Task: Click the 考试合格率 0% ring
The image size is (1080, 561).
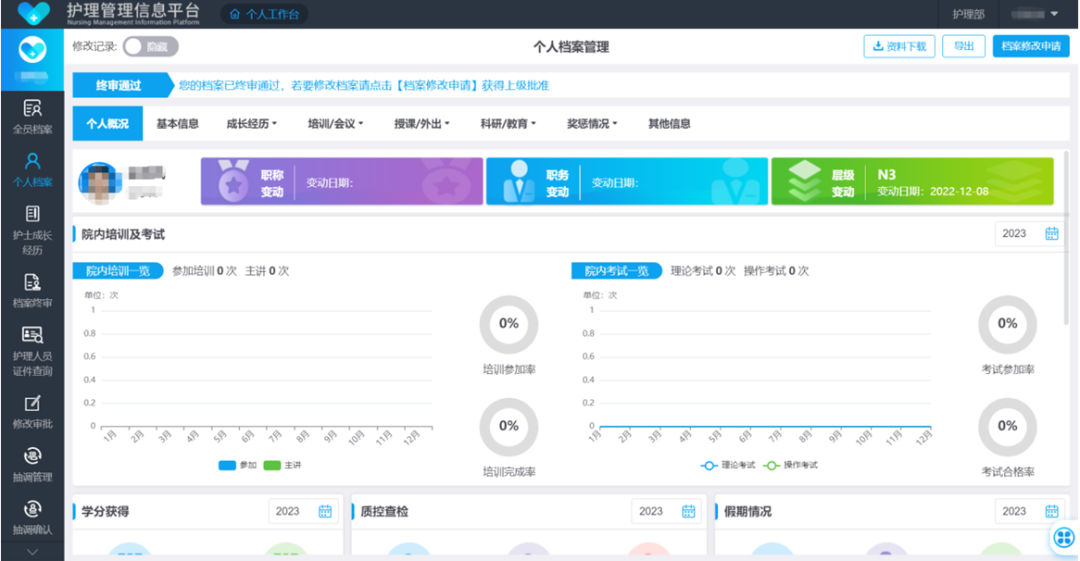Action: tap(1007, 427)
